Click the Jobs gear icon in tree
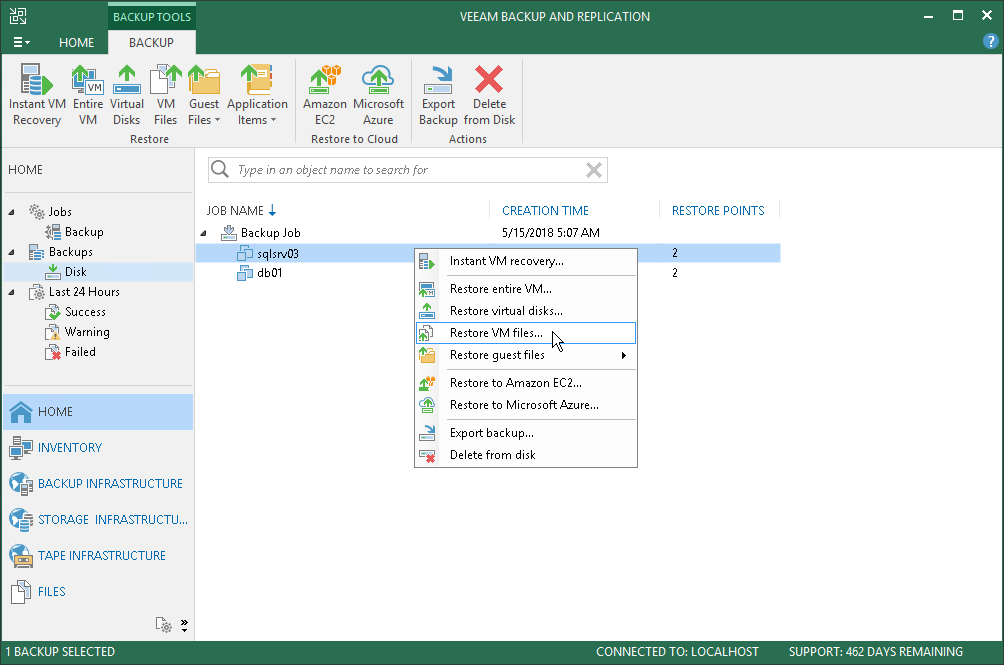Viewport: 1004px width, 665px height. (x=37, y=212)
